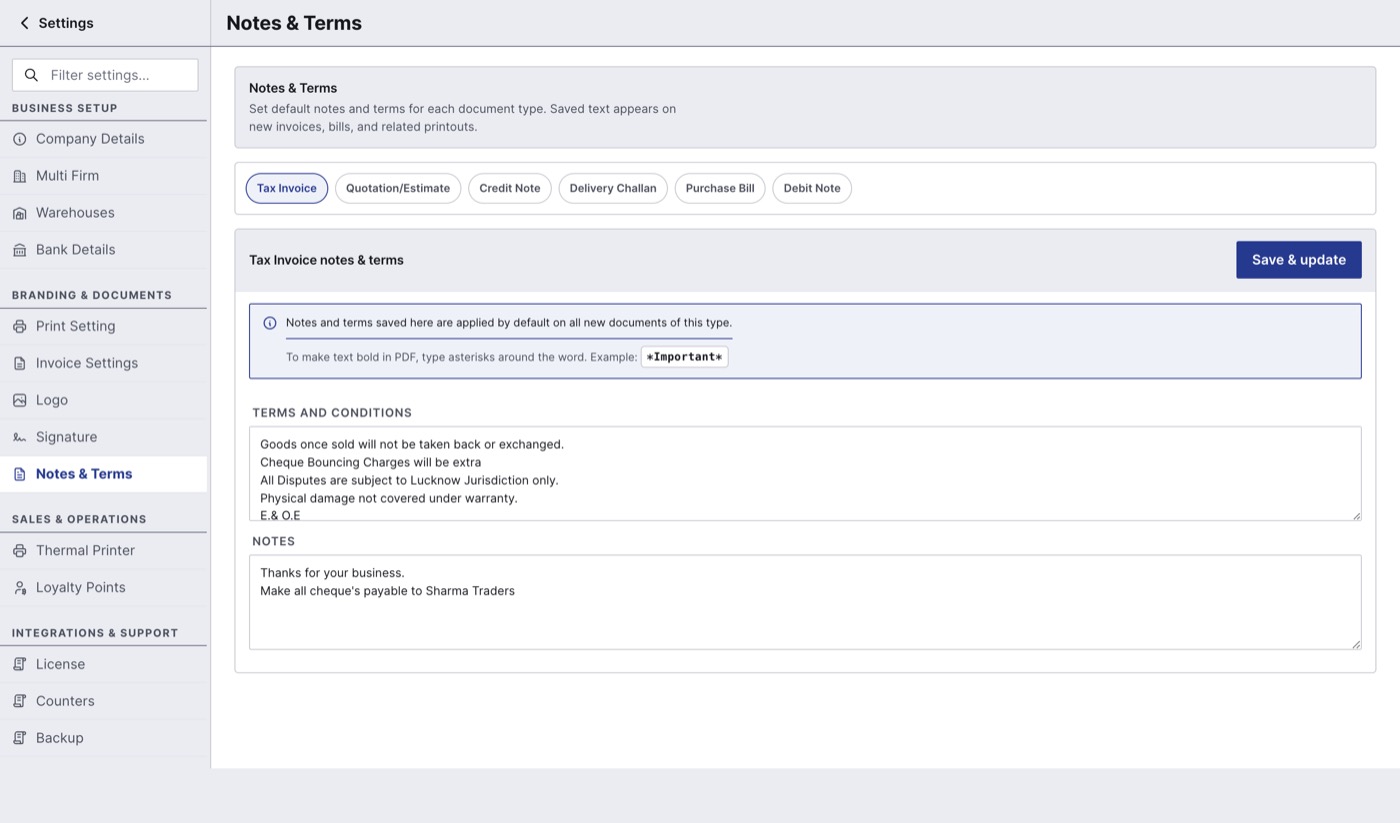This screenshot has height=823, width=1400.
Task: Go to the Signature settings page
Action: click(104, 437)
